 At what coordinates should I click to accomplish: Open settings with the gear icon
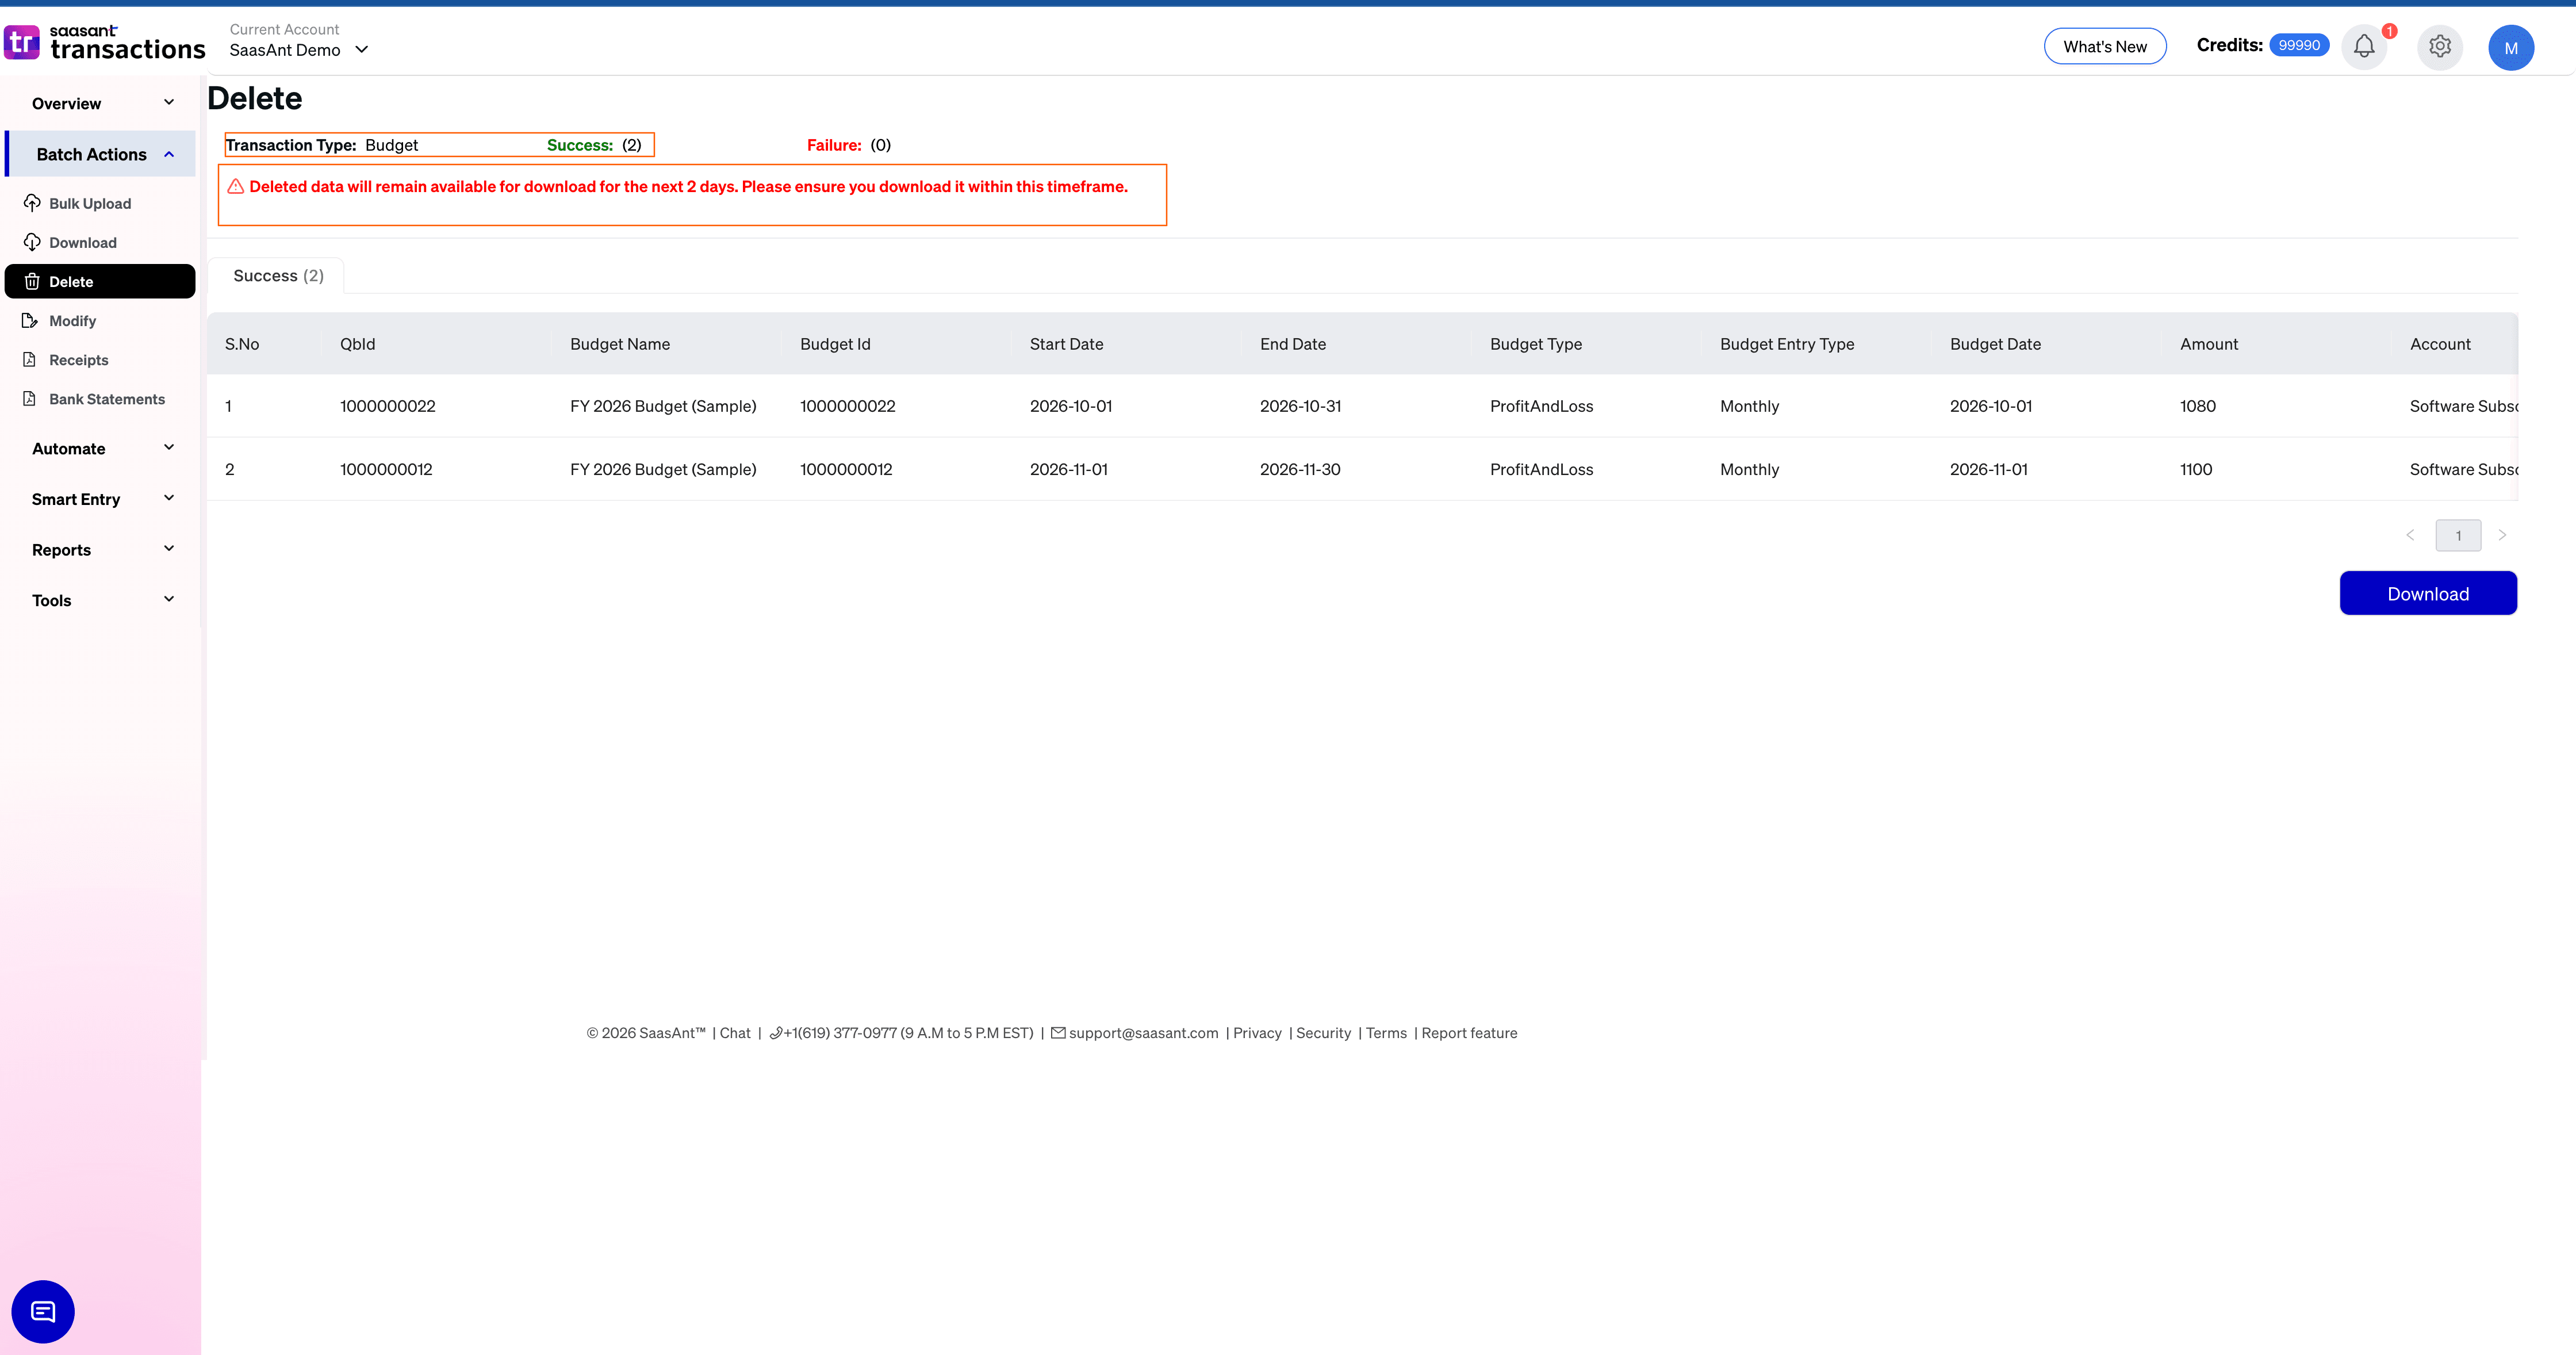(x=2439, y=46)
